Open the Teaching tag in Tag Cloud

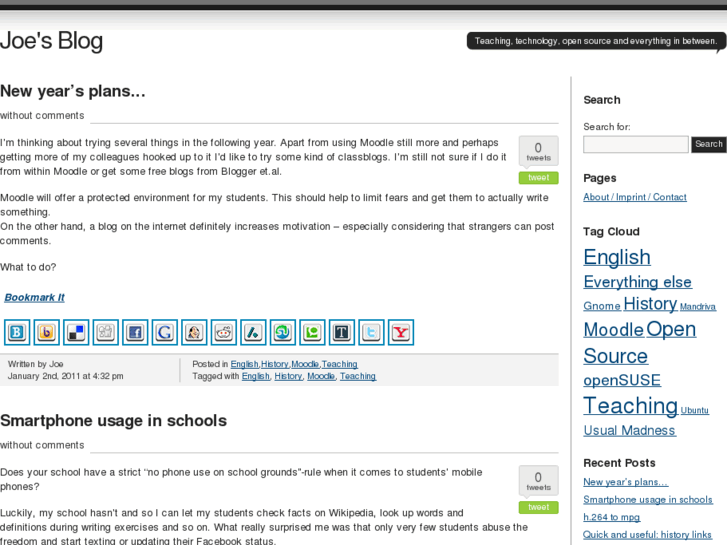pyautogui.click(x=631, y=406)
